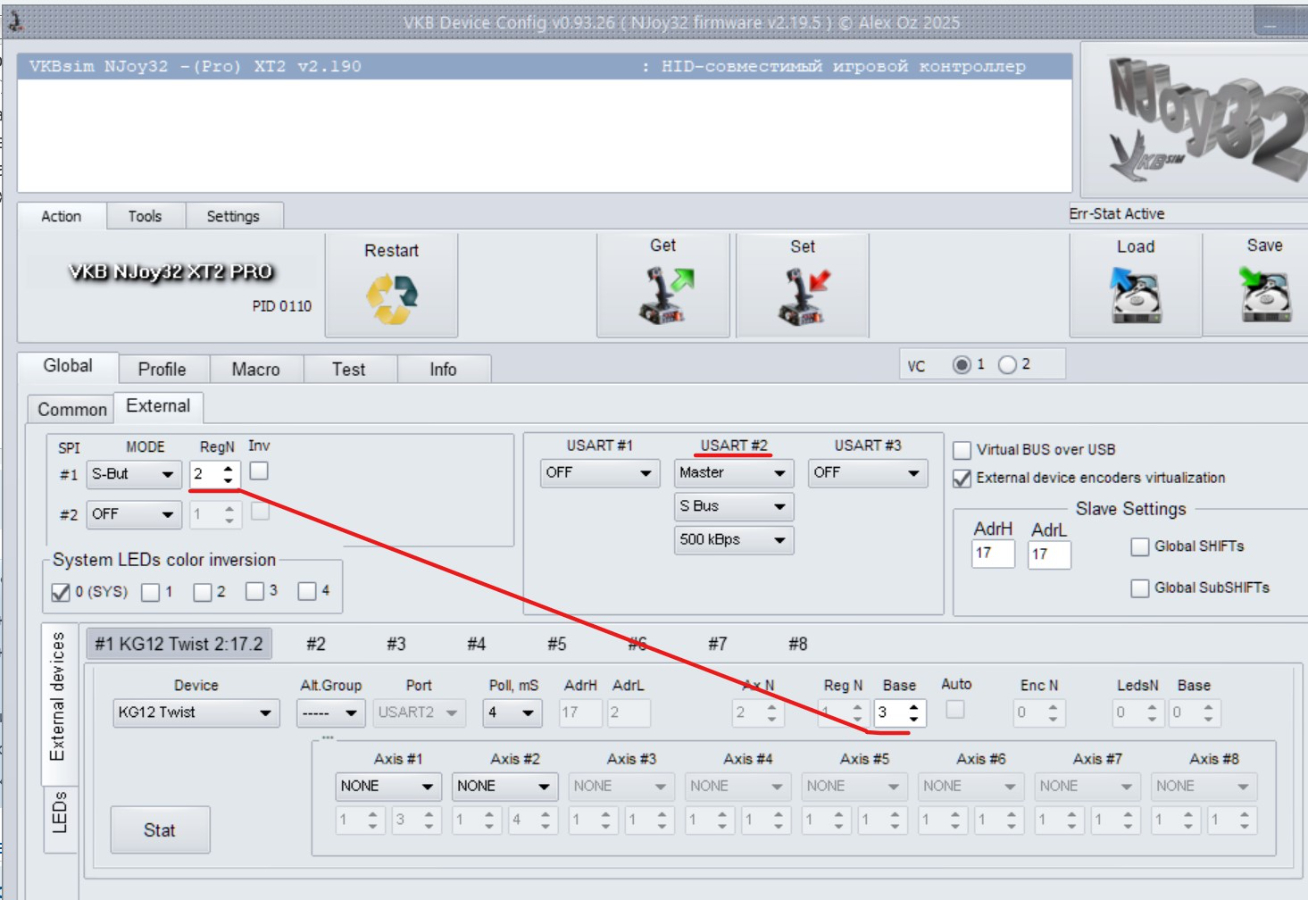Open USART #2 Master mode dropdown

[733, 473]
